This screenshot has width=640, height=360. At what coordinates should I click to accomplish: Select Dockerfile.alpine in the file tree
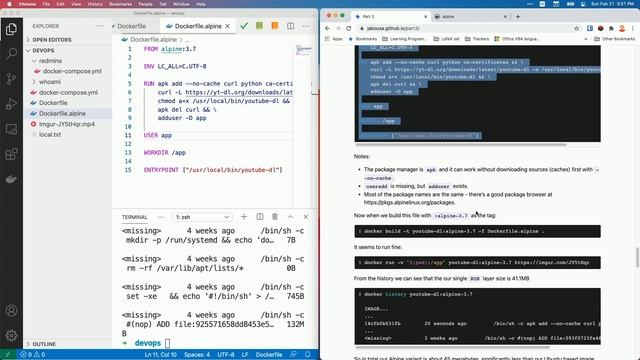[x=62, y=113]
